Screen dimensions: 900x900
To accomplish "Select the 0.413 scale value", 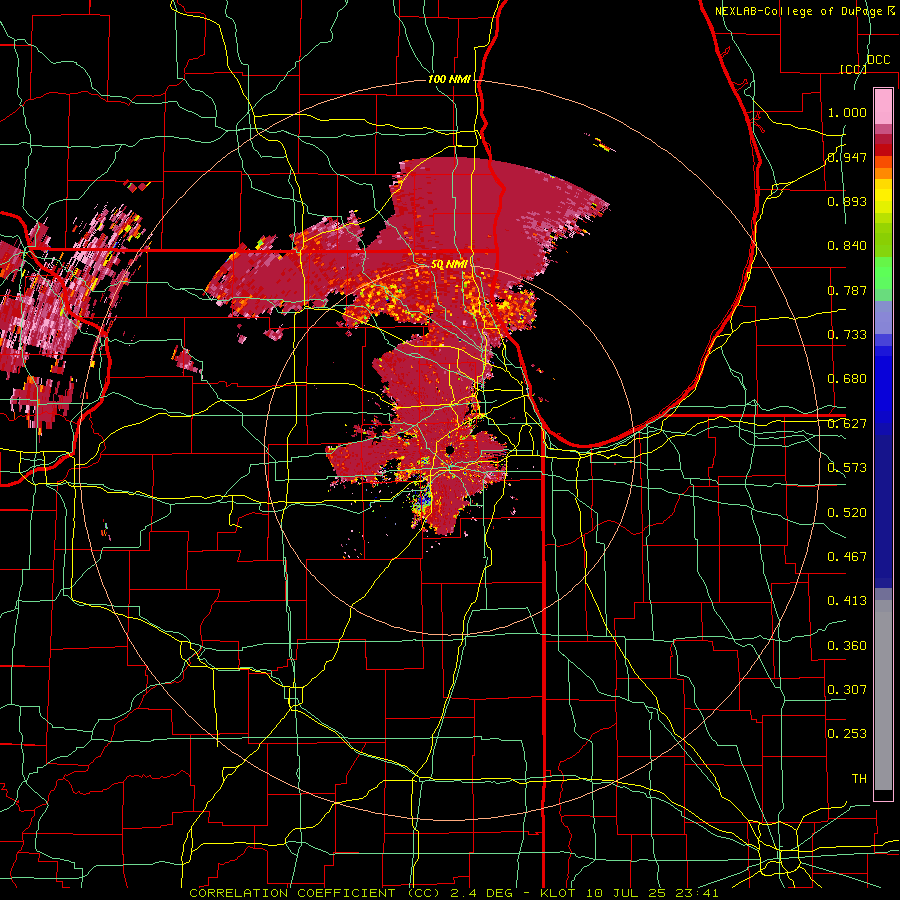I will [x=847, y=601].
